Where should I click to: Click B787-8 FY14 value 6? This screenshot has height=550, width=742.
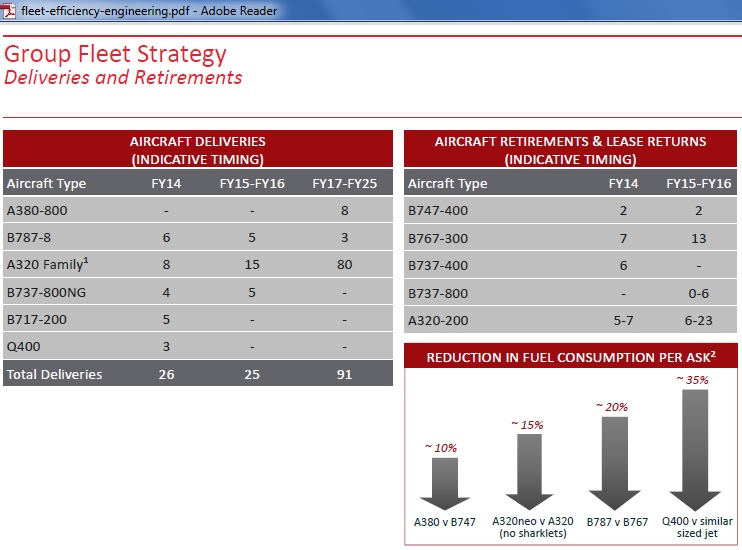(x=166, y=238)
